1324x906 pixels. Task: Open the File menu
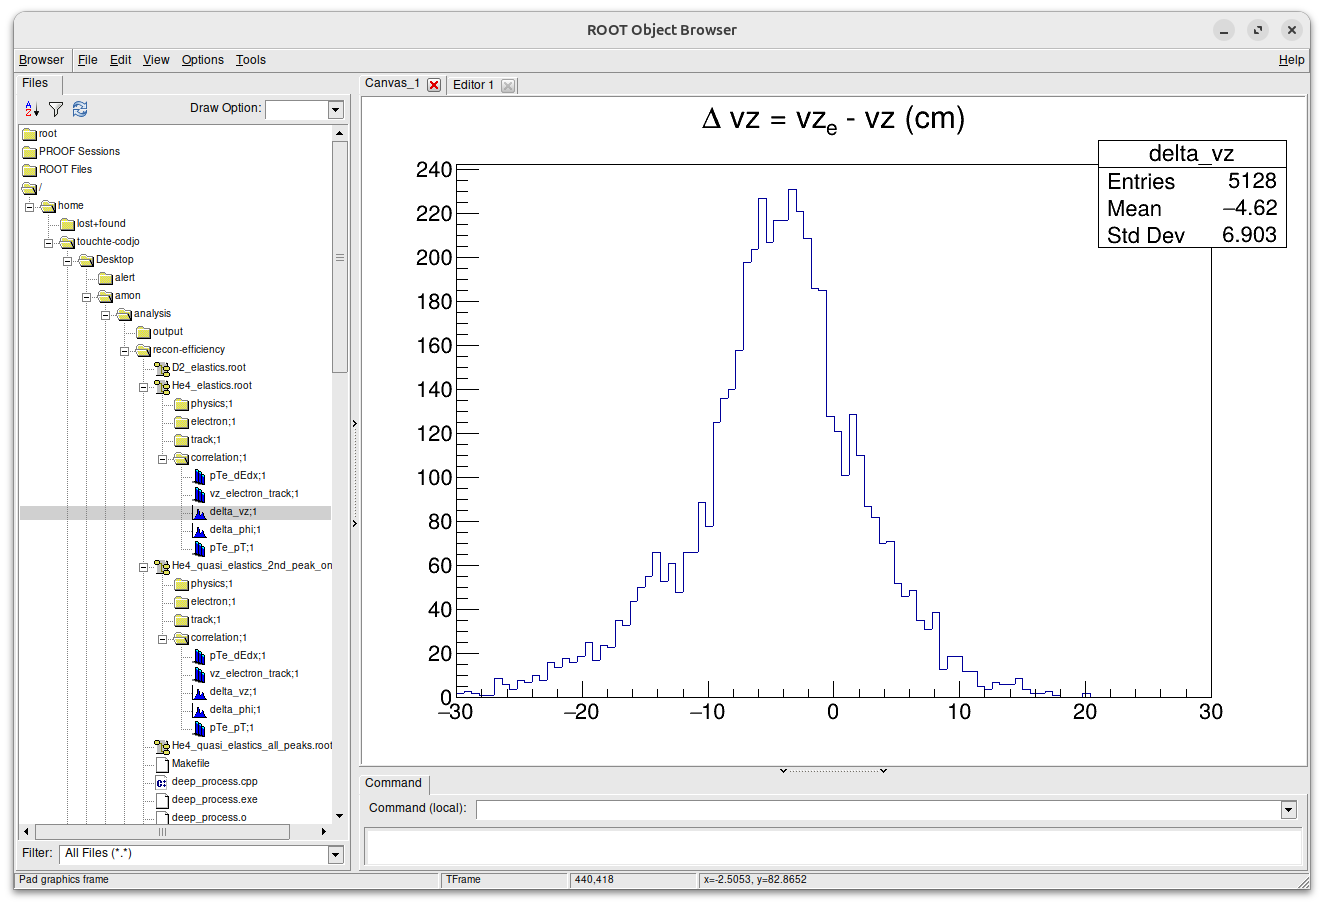[x=88, y=60]
